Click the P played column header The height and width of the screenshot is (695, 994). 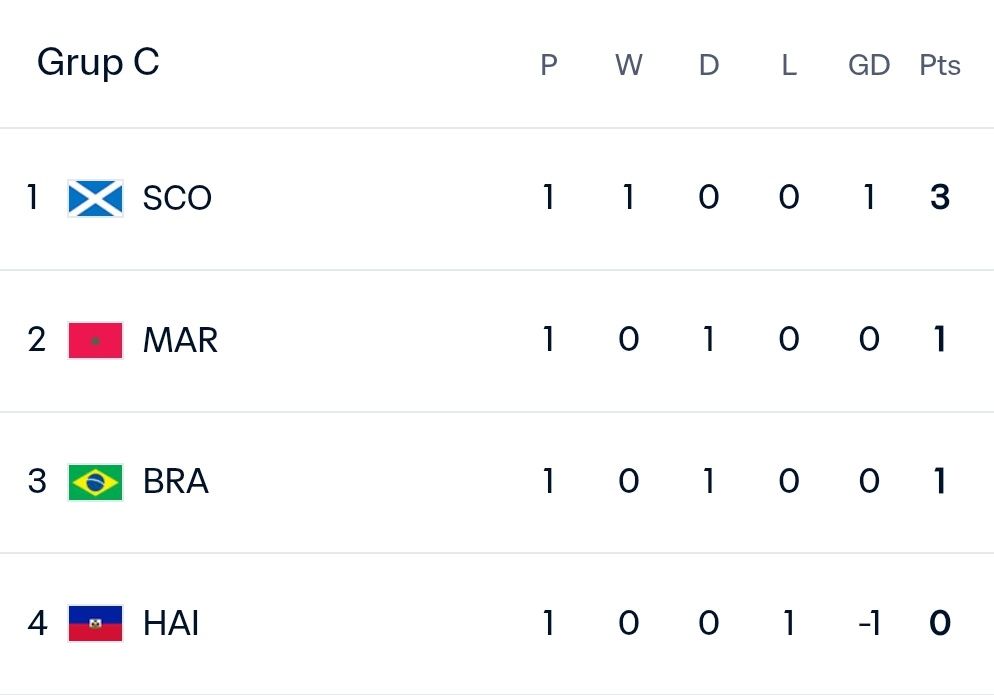(549, 65)
